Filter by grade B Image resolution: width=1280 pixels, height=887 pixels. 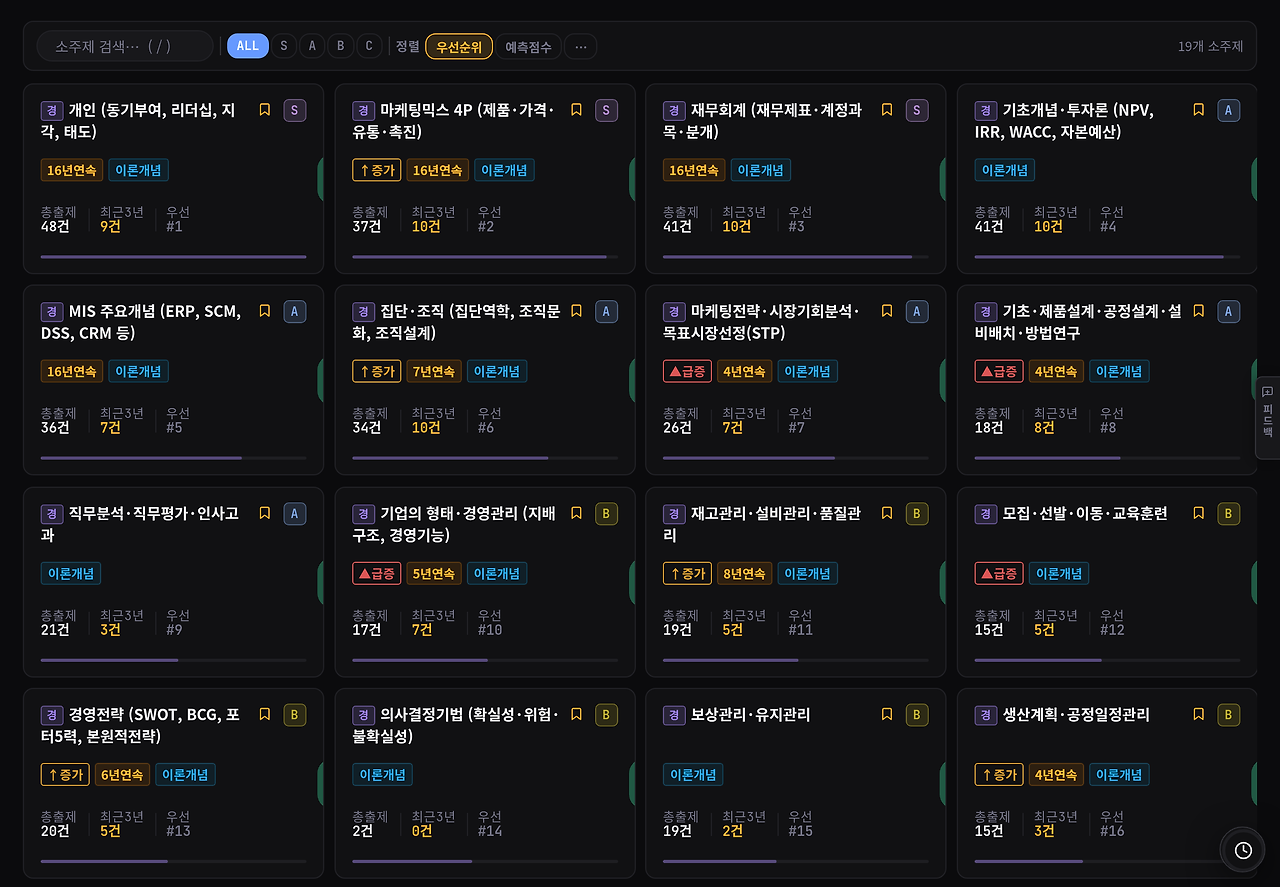coord(341,46)
